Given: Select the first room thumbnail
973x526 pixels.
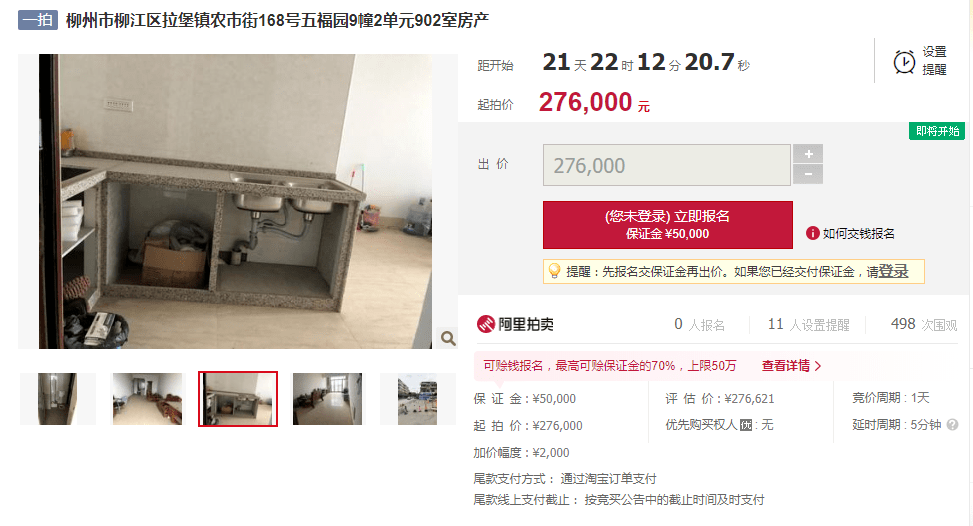Looking at the screenshot, I should (58, 399).
